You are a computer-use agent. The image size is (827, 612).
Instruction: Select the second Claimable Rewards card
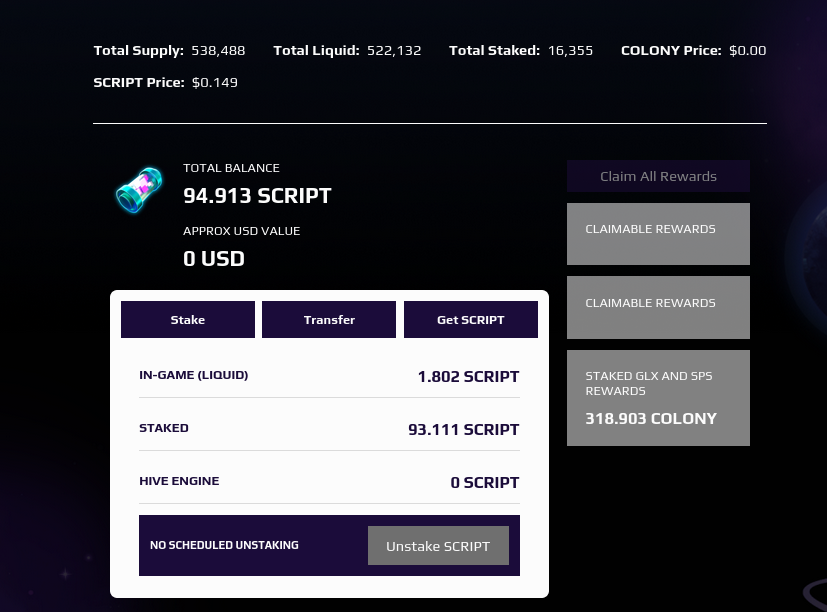click(x=658, y=307)
